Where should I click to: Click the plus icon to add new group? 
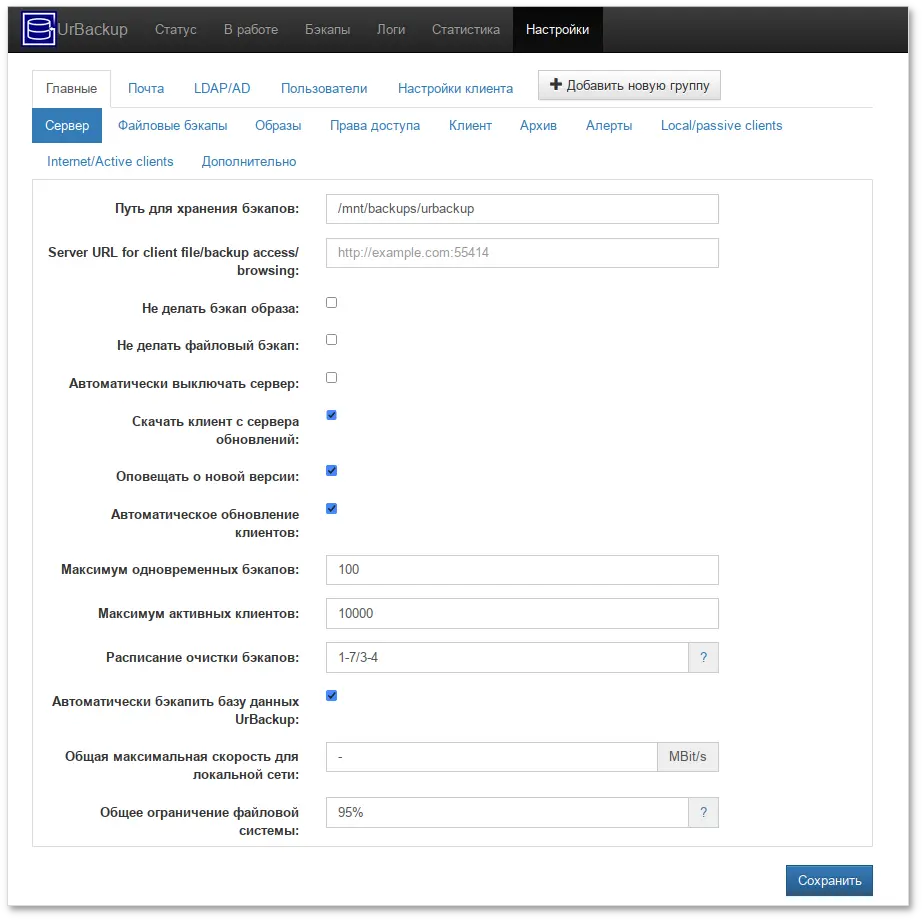point(556,85)
